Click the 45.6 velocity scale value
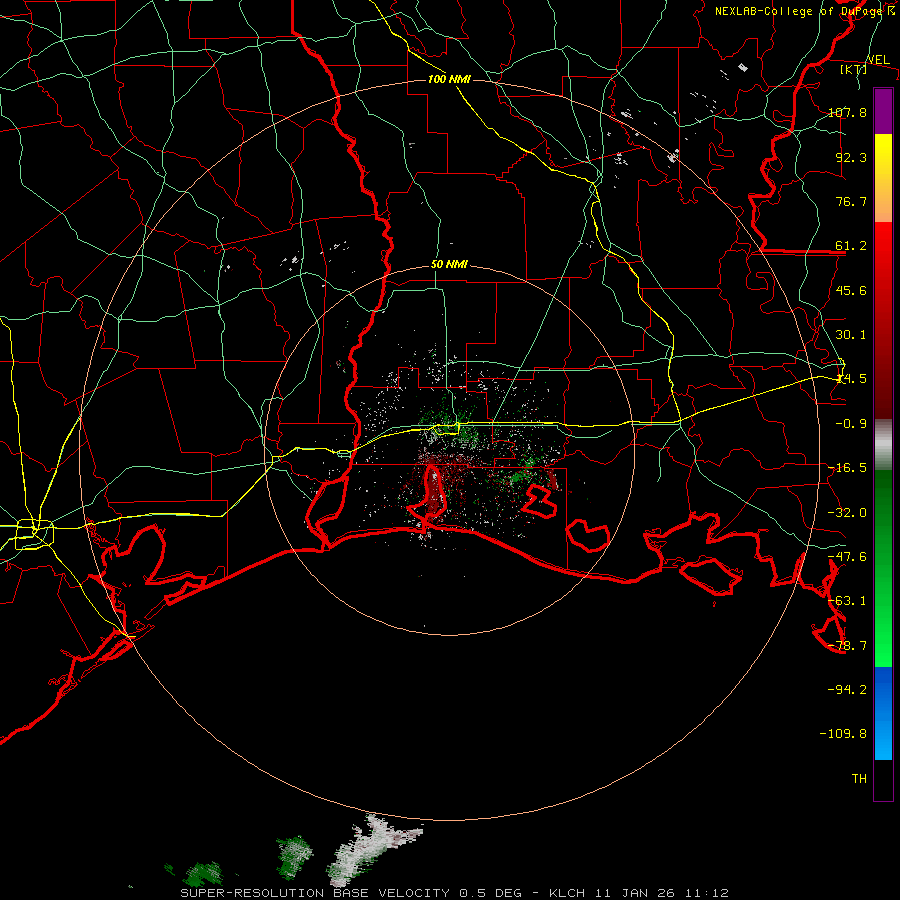 point(851,290)
